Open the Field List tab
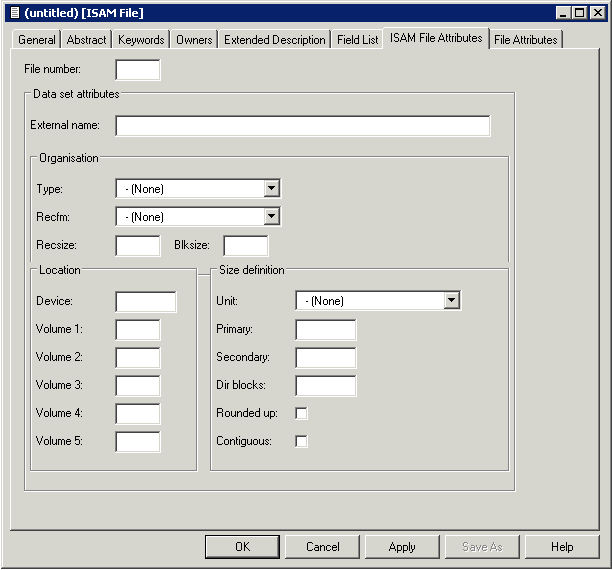This screenshot has width=613, height=570. tap(358, 40)
